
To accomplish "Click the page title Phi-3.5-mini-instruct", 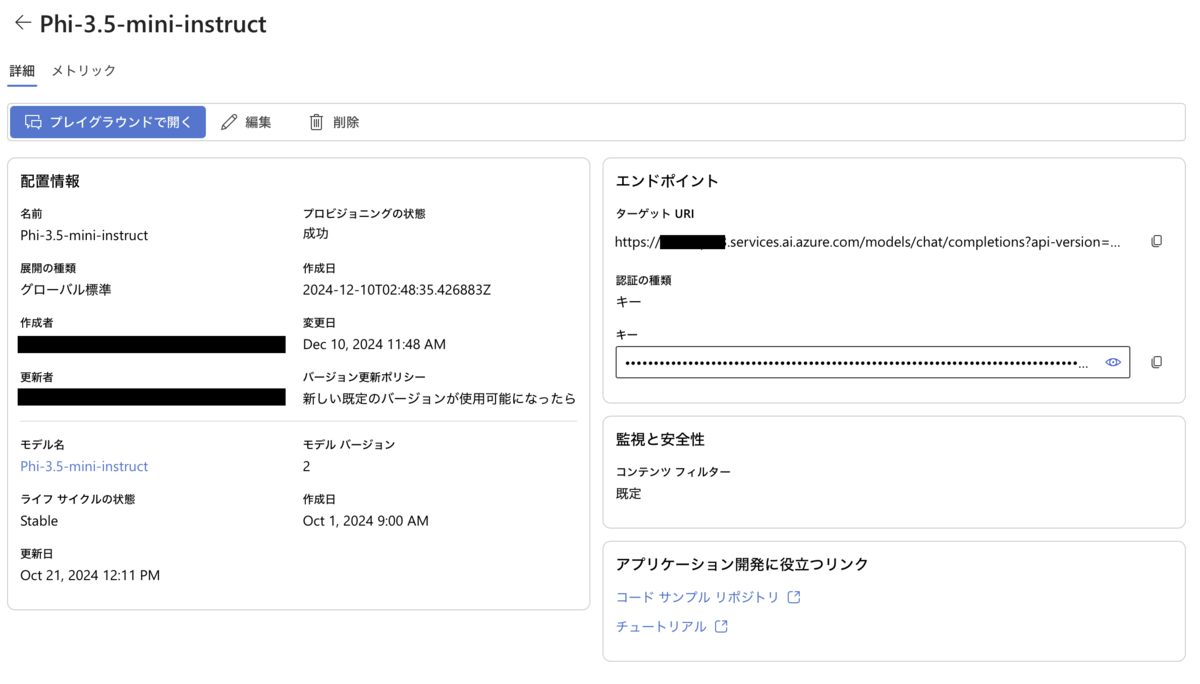I will click(x=153, y=24).
